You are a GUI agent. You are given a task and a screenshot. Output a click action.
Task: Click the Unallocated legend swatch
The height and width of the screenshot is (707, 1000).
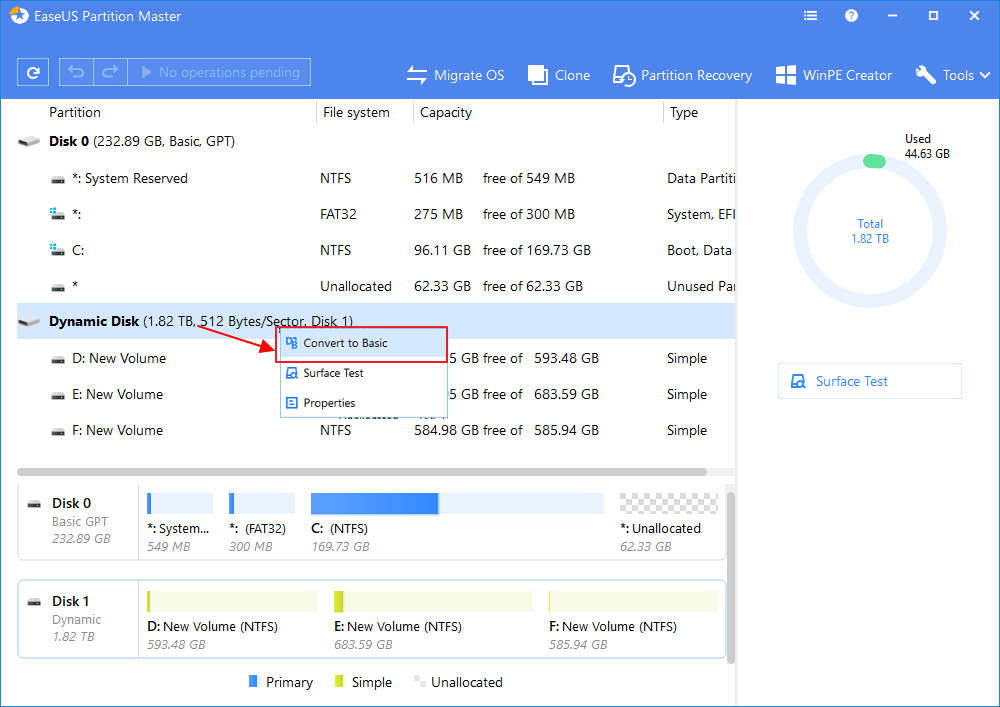[x=419, y=681]
